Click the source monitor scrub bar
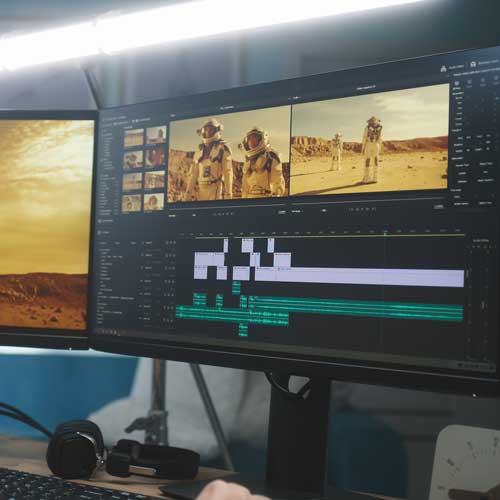The height and width of the screenshot is (500, 500). coord(227,206)
